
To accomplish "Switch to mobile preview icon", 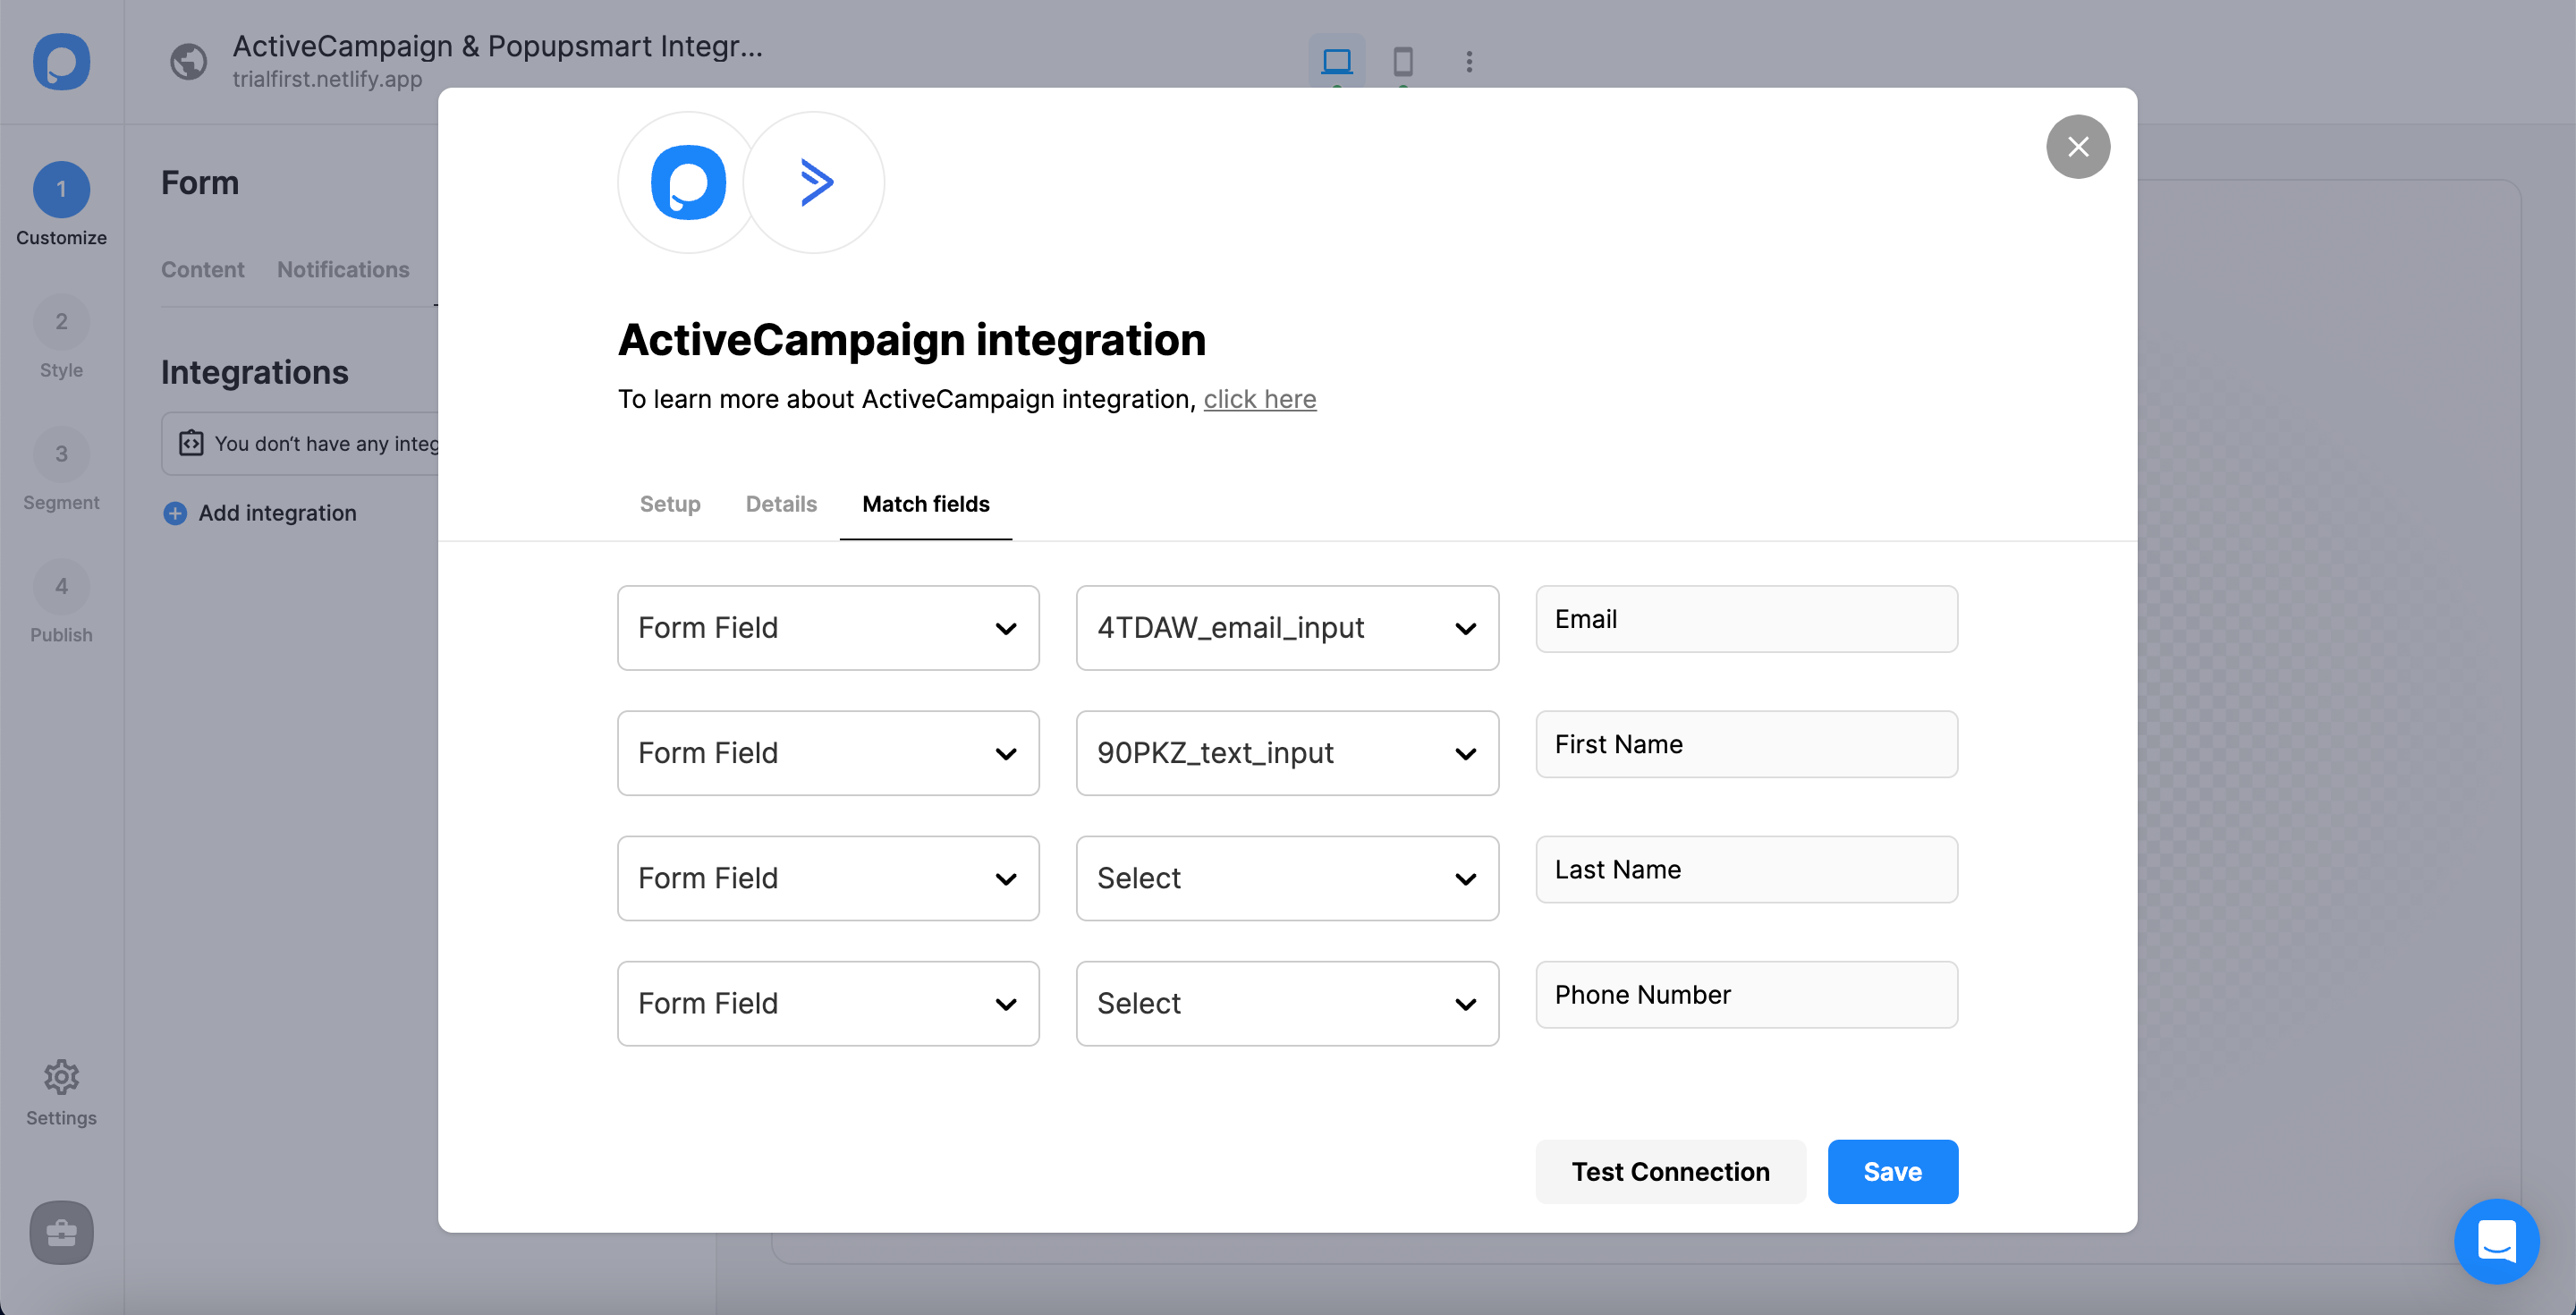I will tap(1402, 62).
